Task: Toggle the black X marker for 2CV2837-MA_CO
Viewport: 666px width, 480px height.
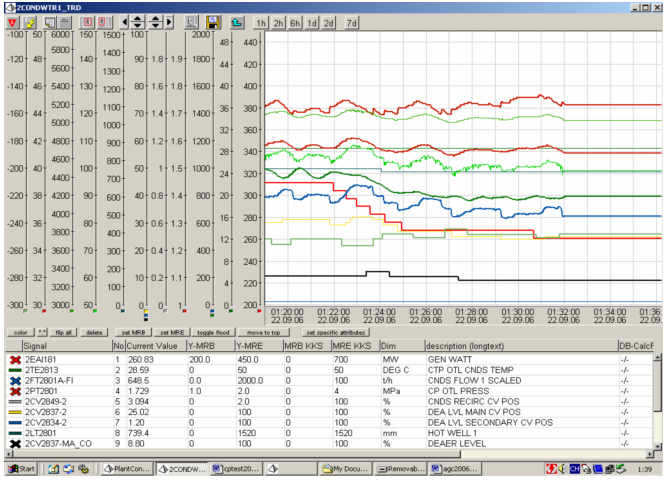Action: 14,443
